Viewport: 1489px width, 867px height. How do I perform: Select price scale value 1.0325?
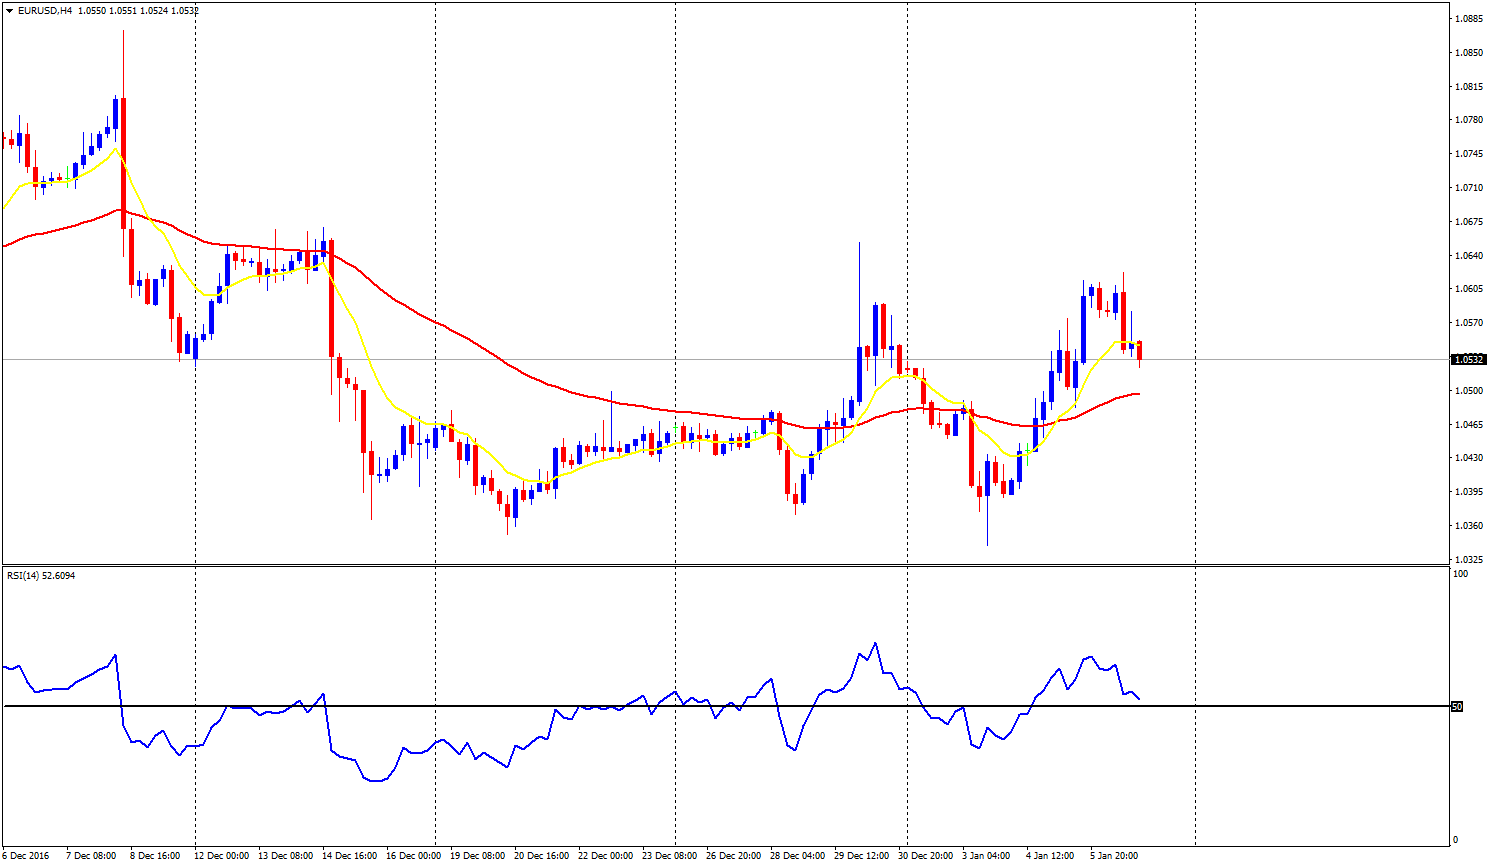tap(1469, 560)
